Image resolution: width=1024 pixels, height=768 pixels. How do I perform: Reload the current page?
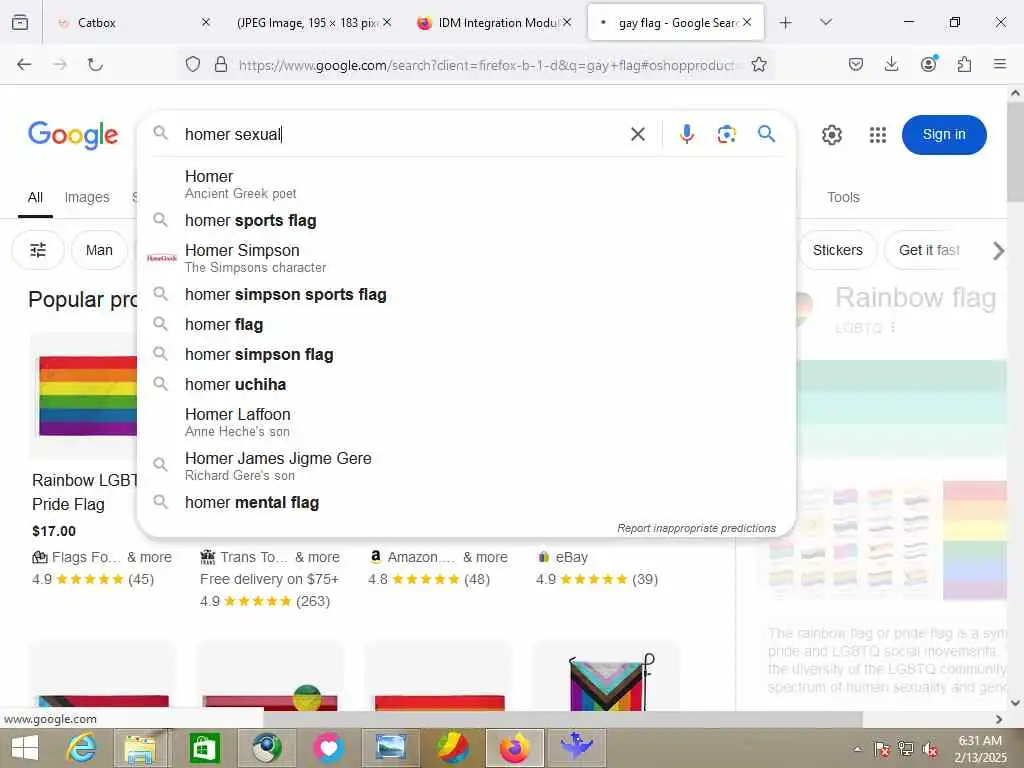95,64
